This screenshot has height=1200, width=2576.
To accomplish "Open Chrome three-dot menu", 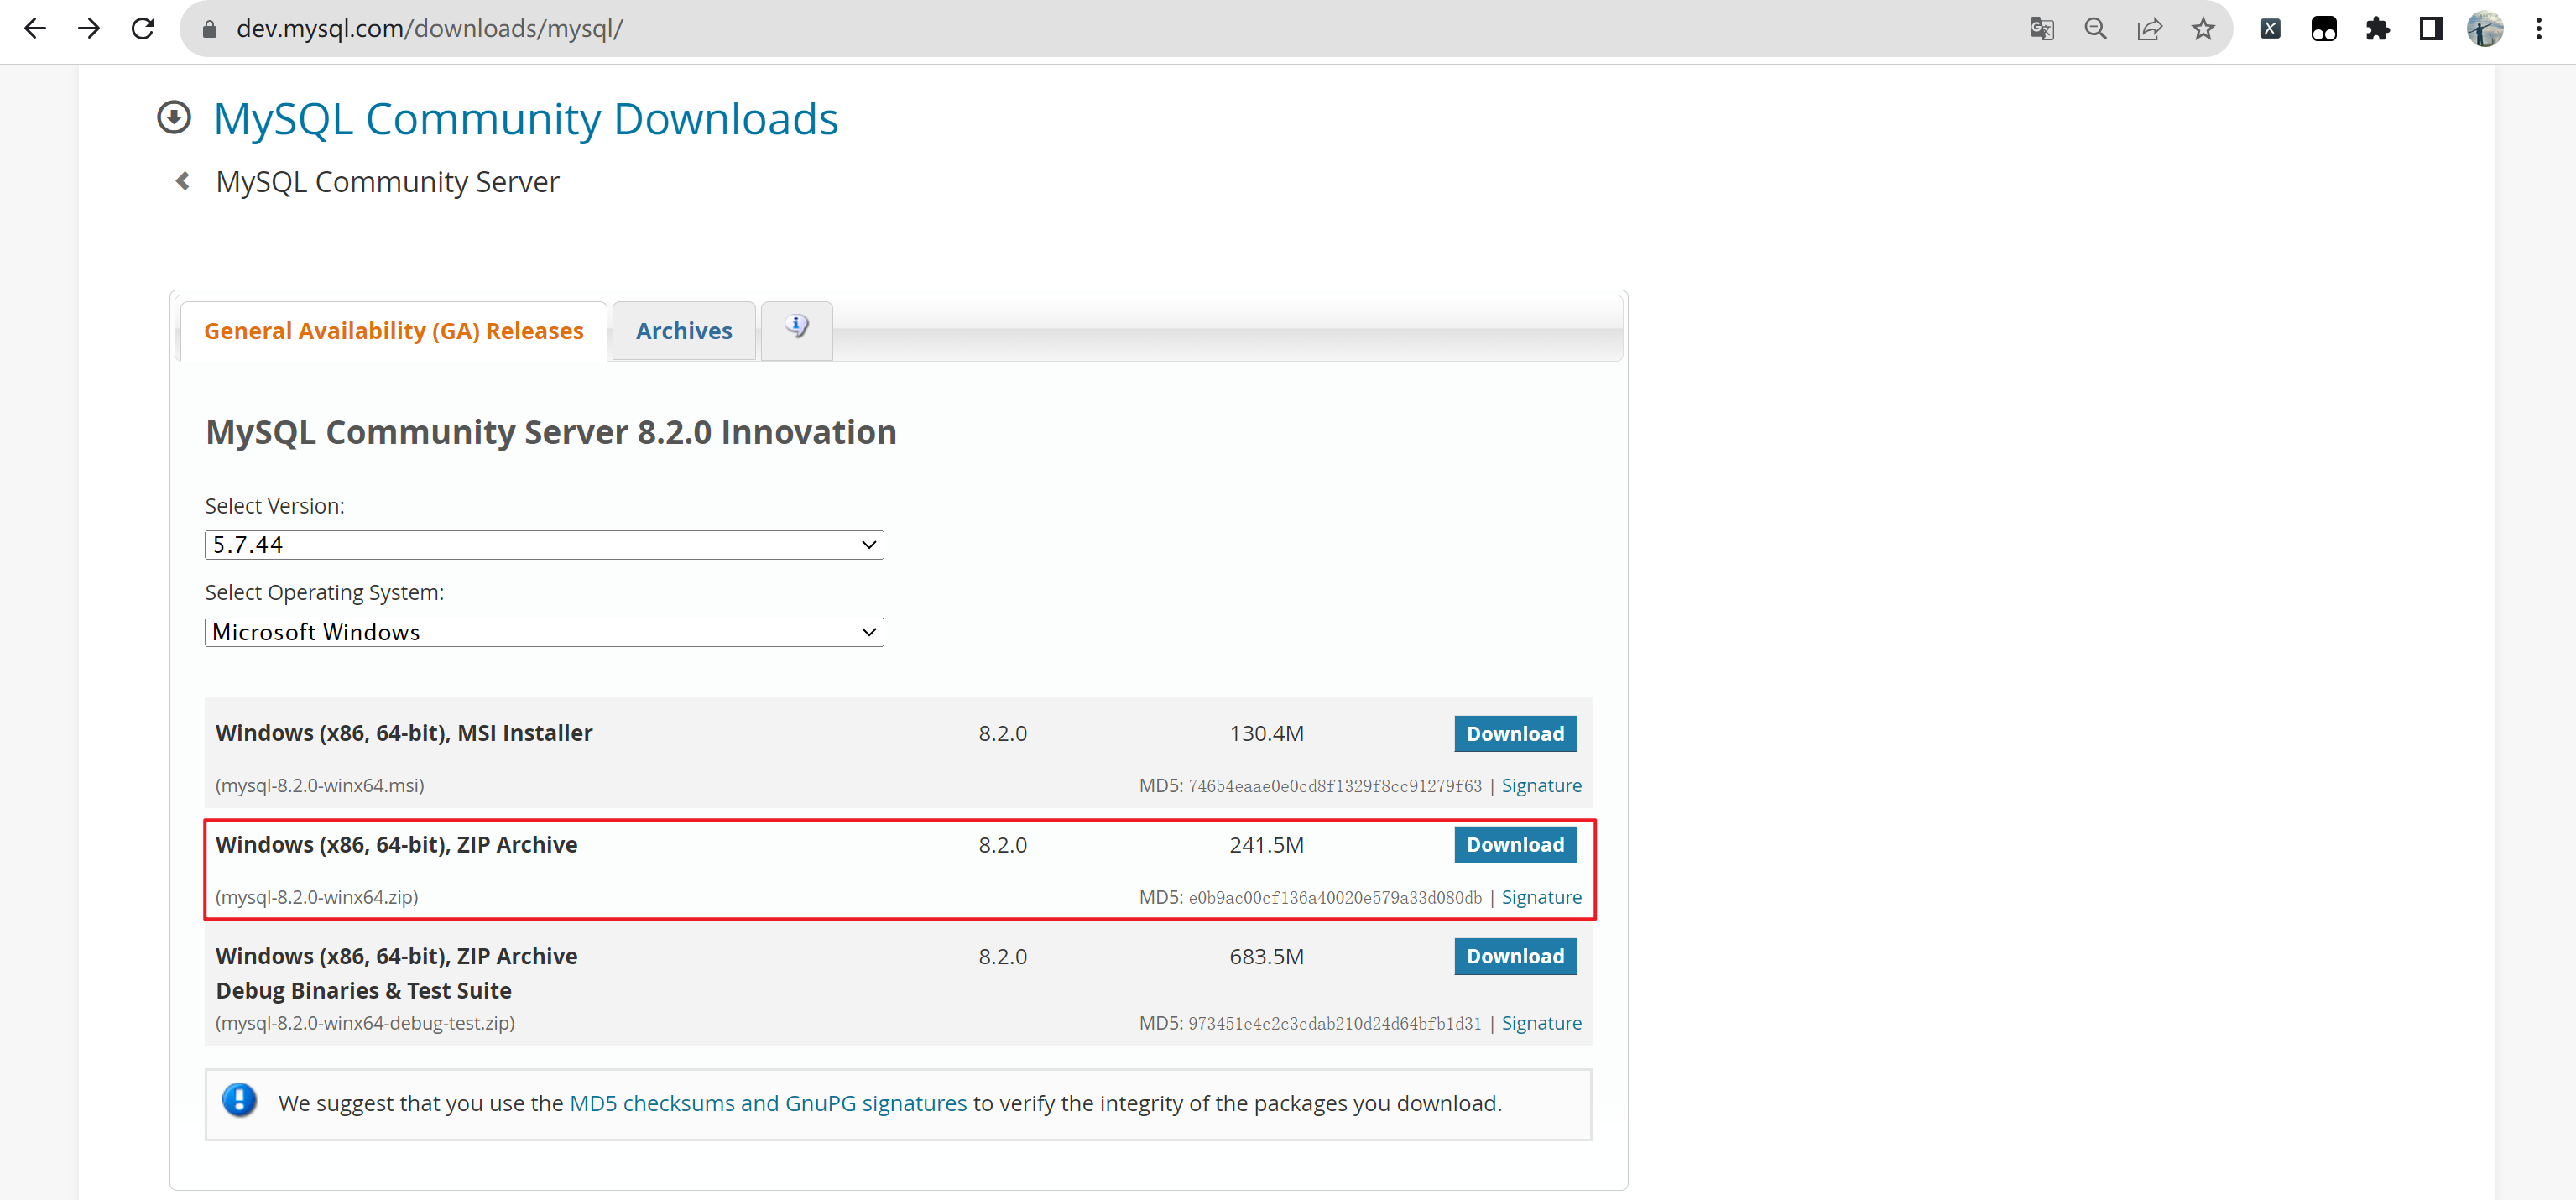I will tap(2538, 28).
